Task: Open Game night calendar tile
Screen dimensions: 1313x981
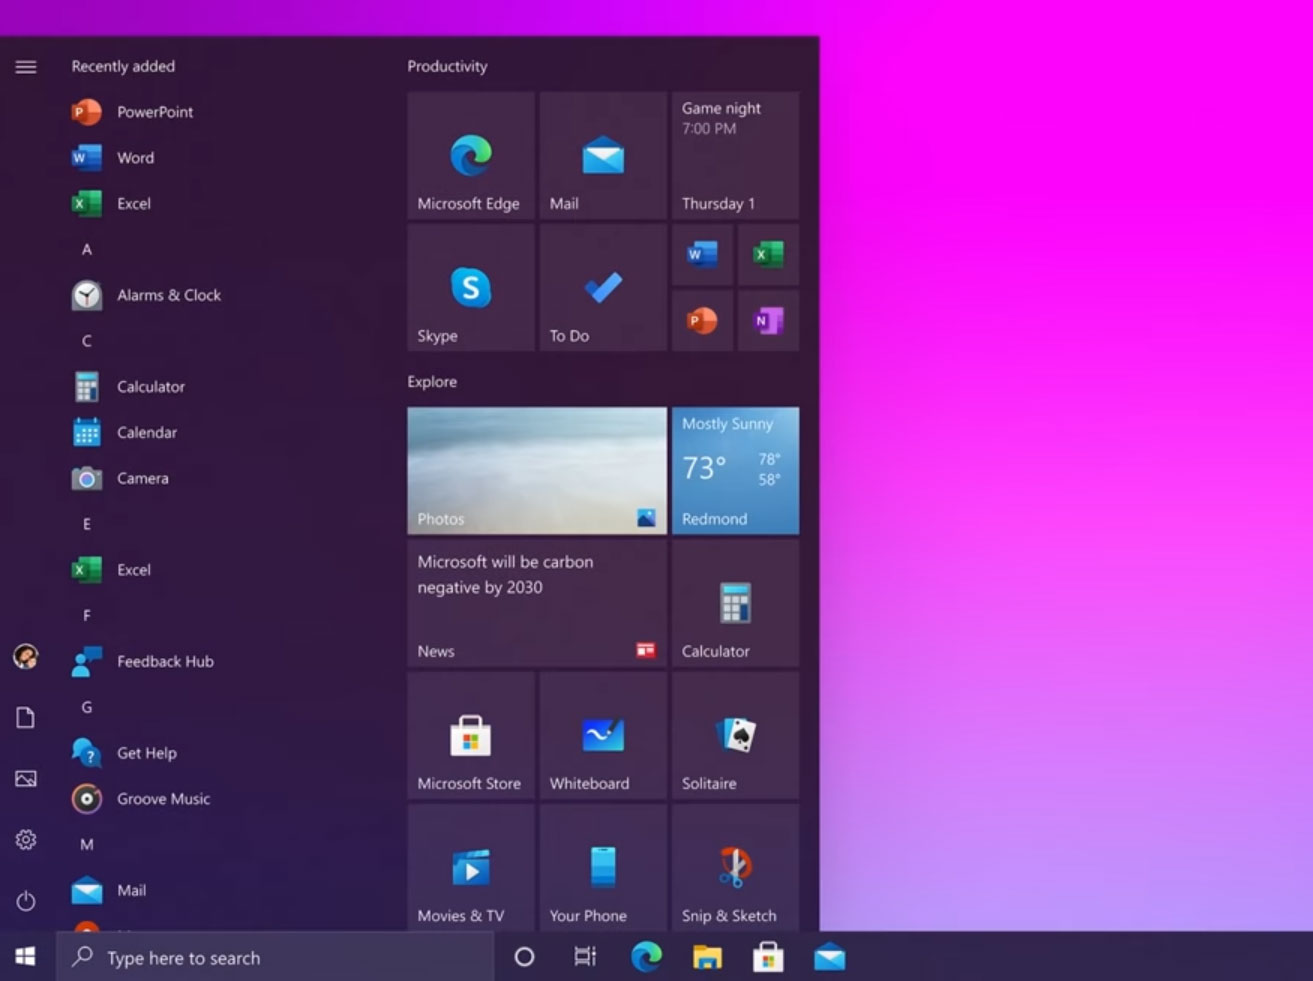Action: [735, 156]
